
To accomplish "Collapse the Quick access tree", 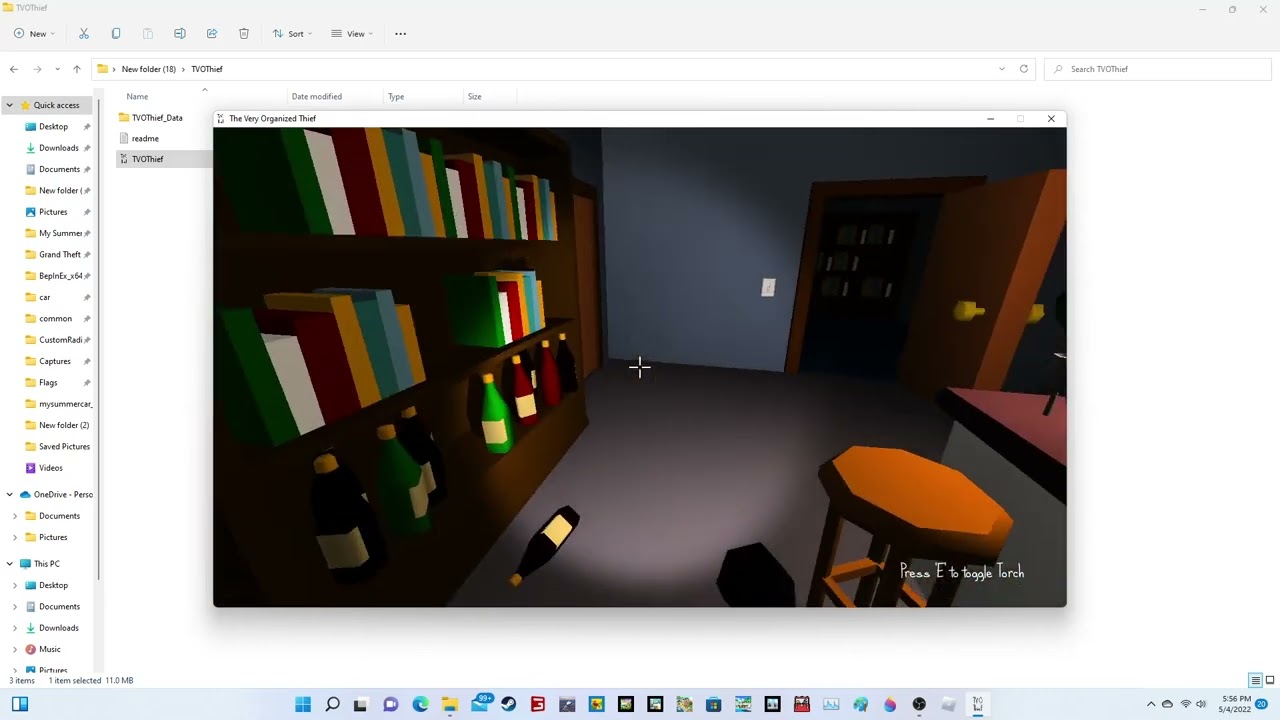I will (x=10, y=105).
